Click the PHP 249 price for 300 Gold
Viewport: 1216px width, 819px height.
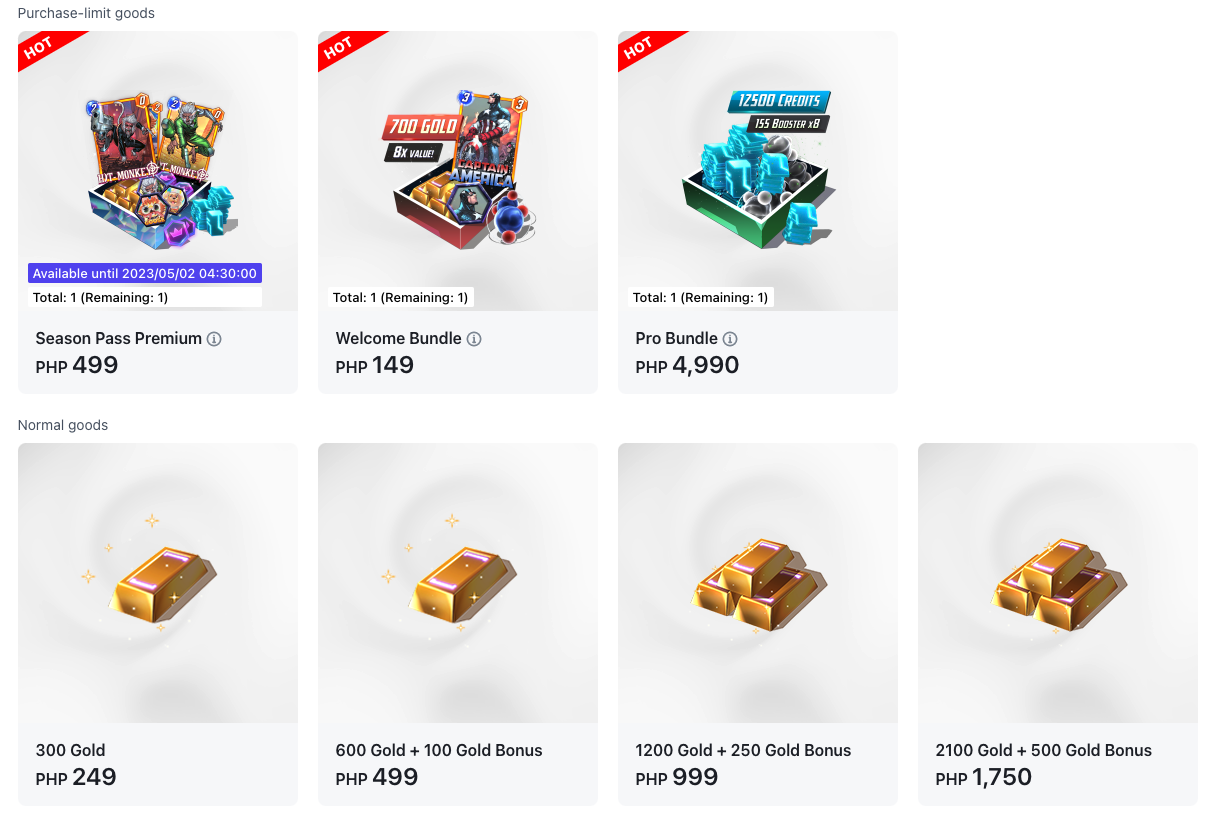click(76, 777)
